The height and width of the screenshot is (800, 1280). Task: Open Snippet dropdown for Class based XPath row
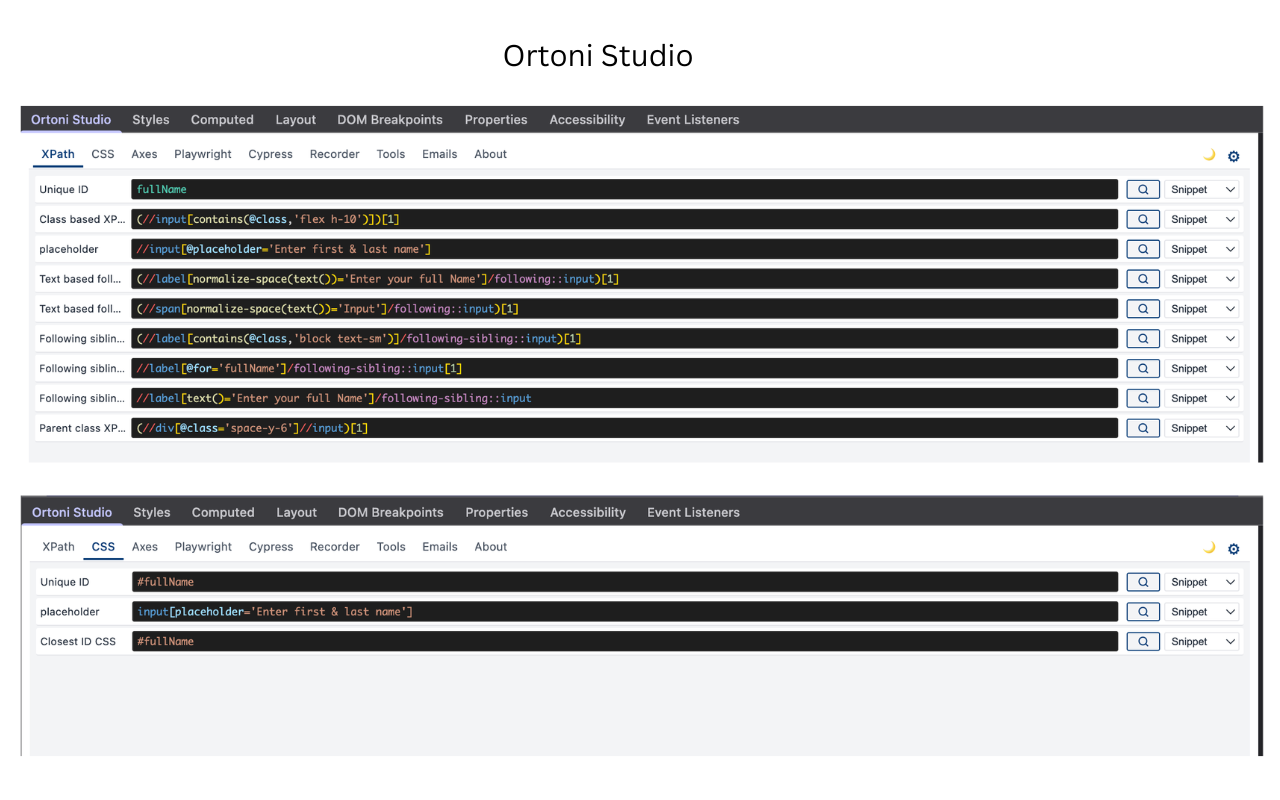point(1202,219)
